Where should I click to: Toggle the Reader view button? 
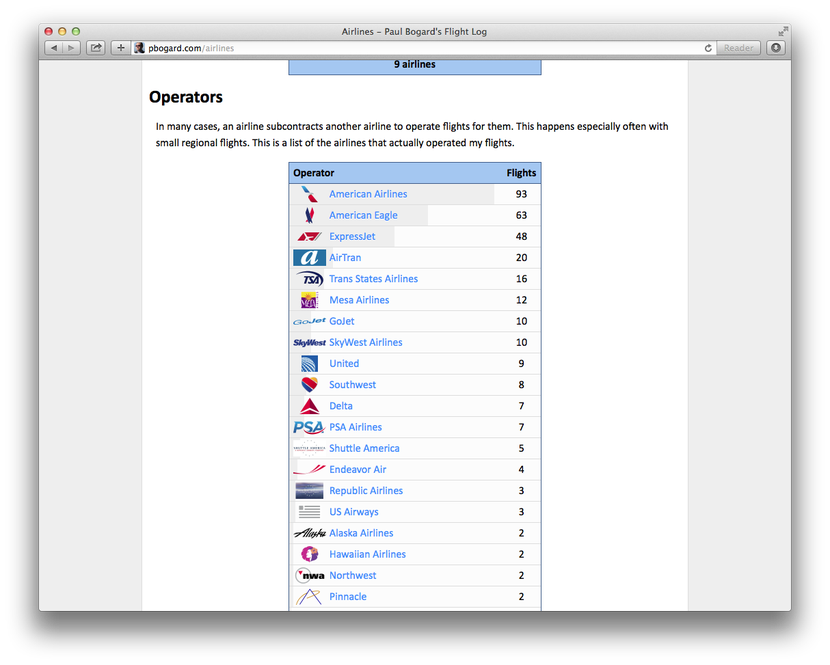tap(738, 48)
